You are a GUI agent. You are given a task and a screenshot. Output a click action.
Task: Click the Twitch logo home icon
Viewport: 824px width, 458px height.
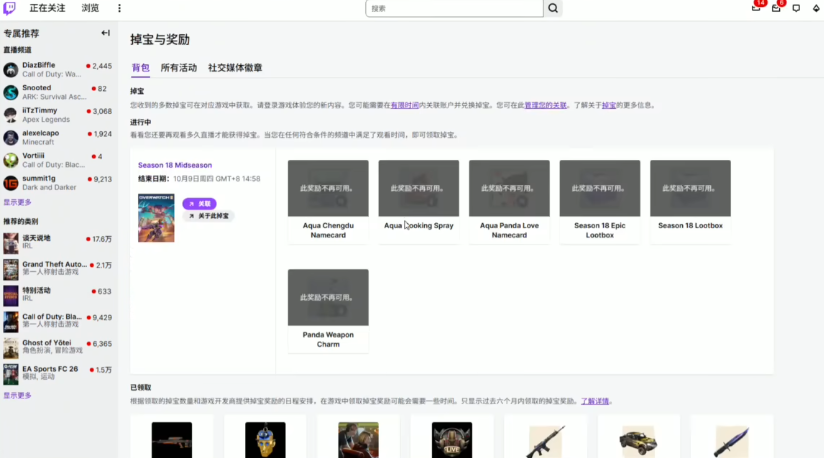10,8
